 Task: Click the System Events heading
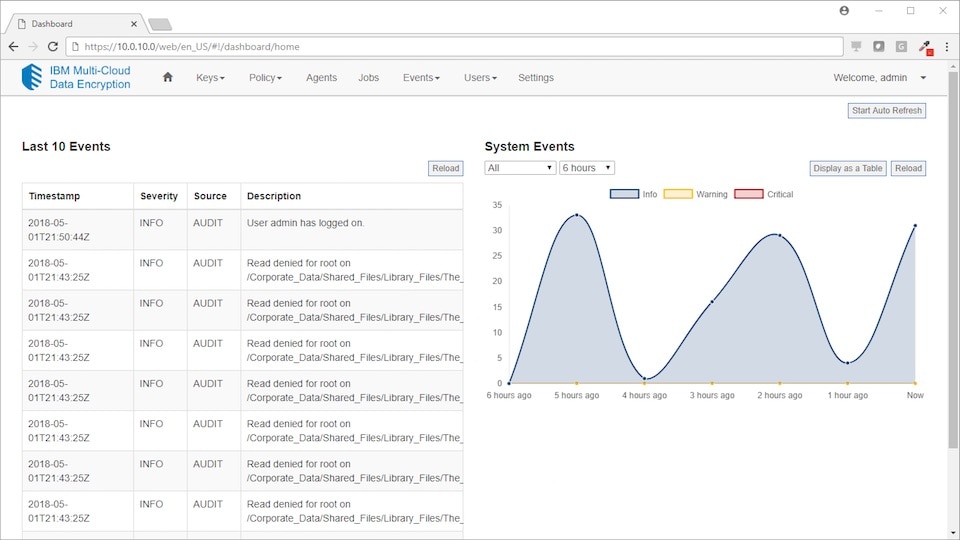coord(530,146)
